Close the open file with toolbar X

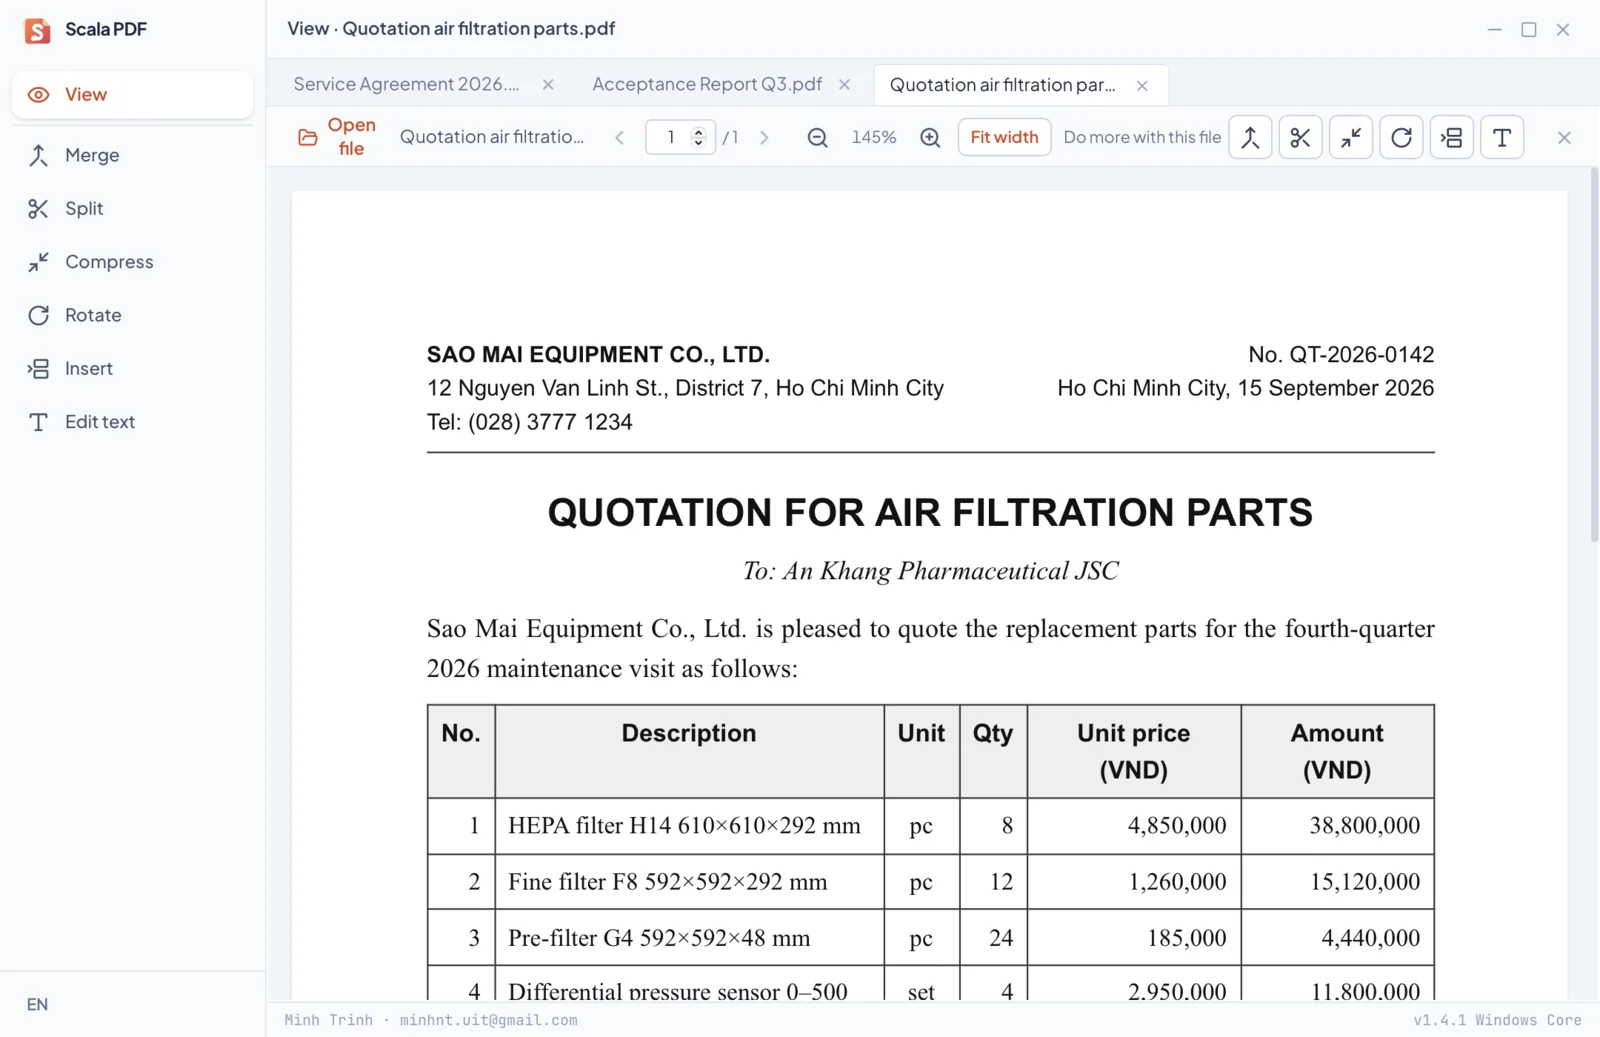tap(1564, 138)
